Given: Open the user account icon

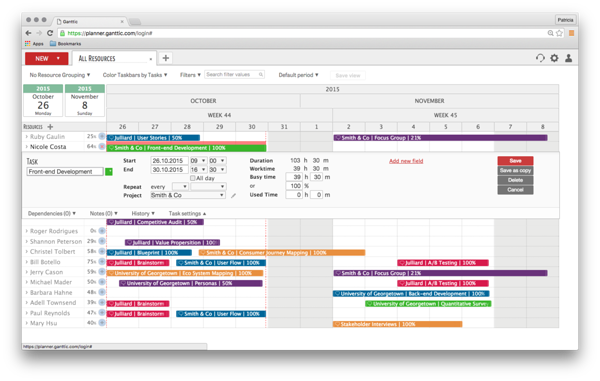Looking at the screenshot, I should 569,58.
